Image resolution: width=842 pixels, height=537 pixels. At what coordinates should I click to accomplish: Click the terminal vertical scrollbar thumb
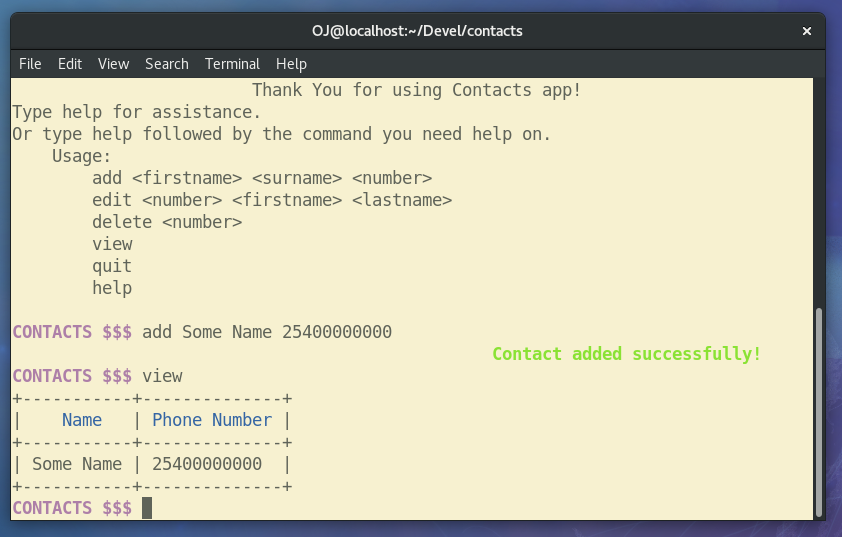pos(819,411)
